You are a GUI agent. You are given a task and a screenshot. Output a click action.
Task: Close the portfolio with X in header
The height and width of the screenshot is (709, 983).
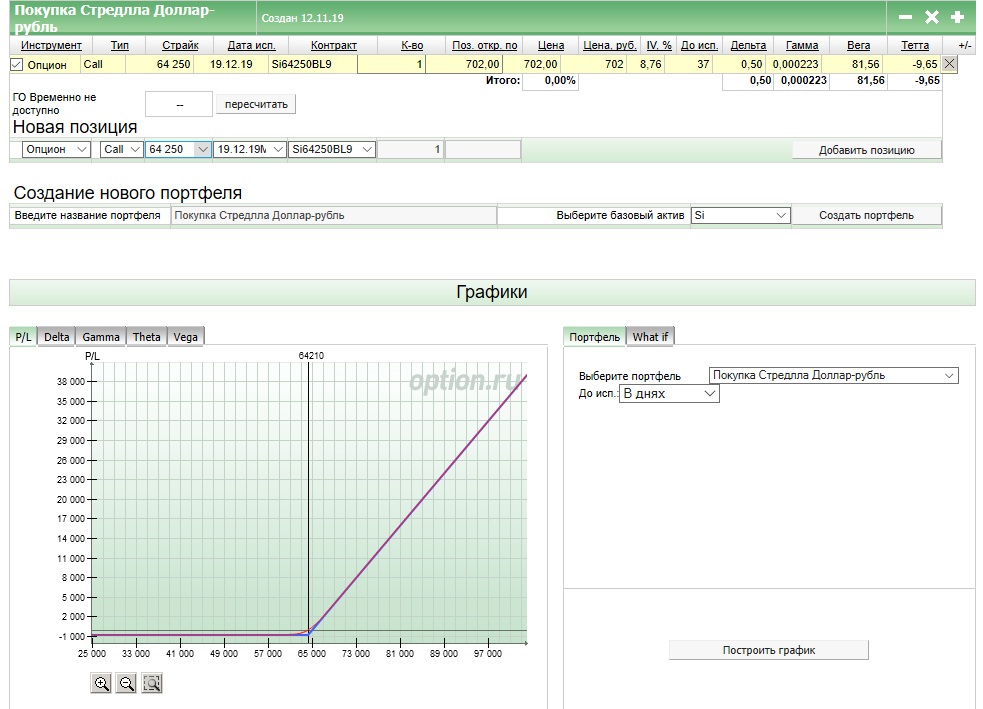coord(932,18)
